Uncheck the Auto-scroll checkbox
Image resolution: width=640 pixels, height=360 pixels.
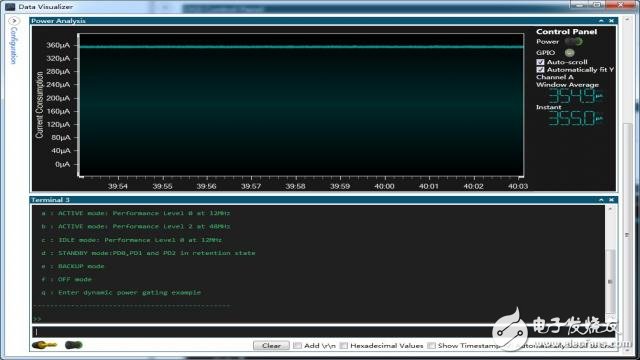pos(540,62)
